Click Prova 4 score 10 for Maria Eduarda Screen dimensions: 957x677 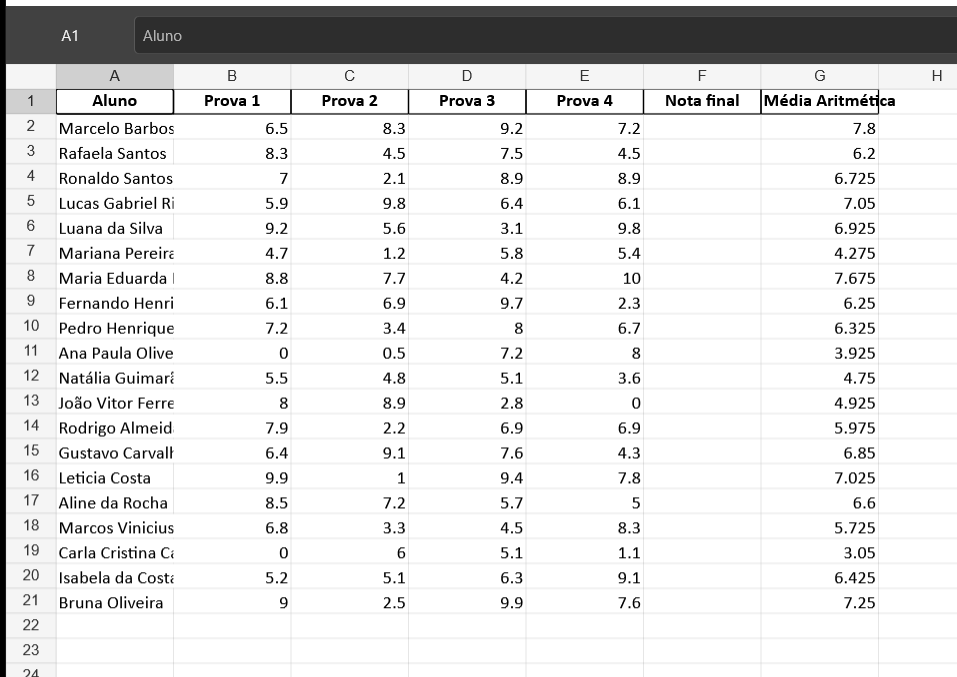[584, 278]
